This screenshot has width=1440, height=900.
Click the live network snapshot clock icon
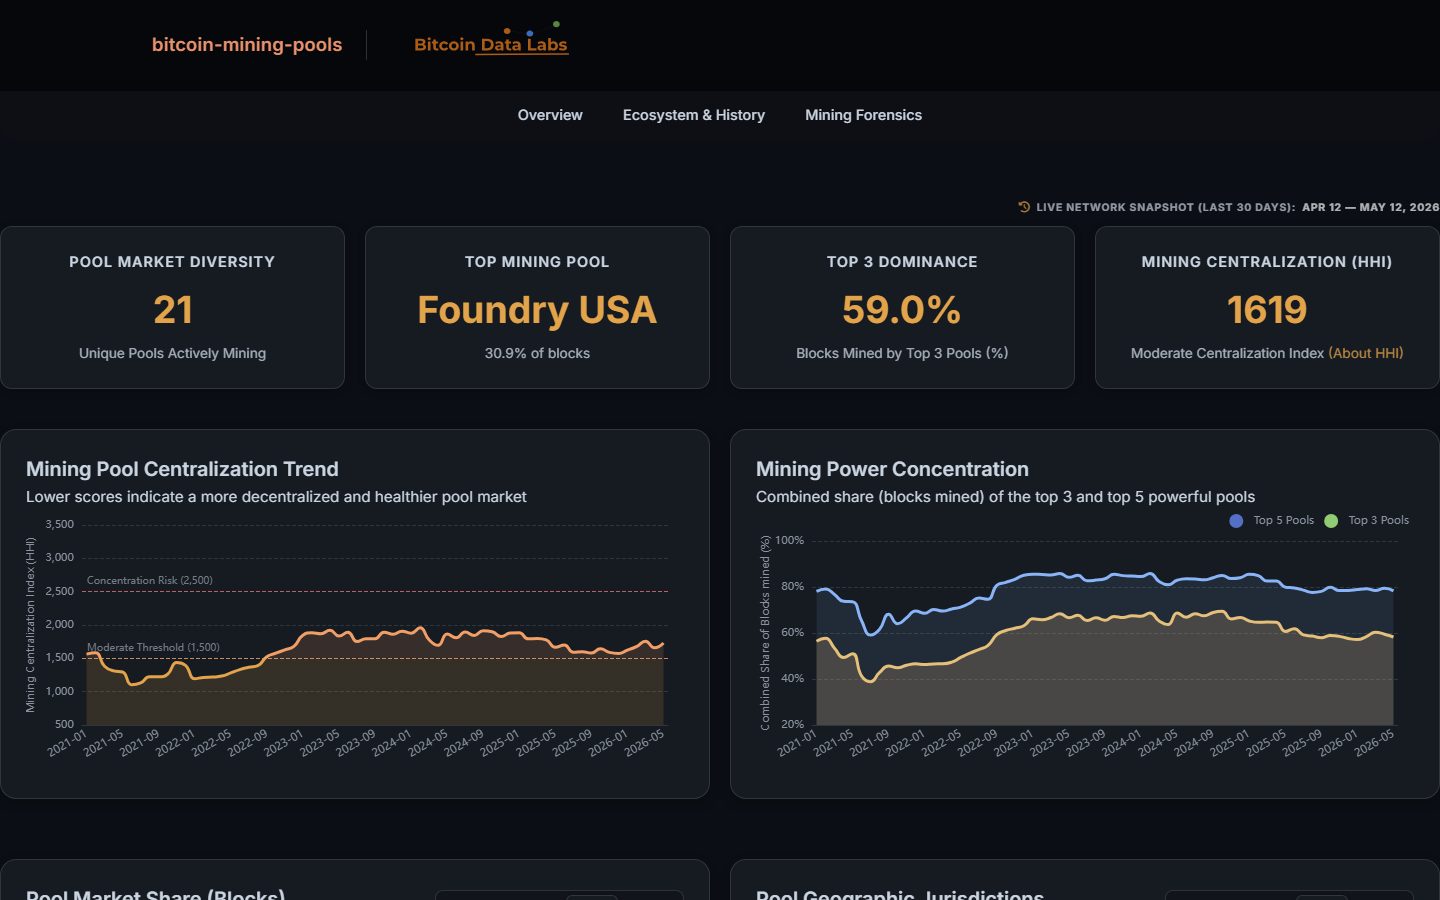click(1024, 207)
